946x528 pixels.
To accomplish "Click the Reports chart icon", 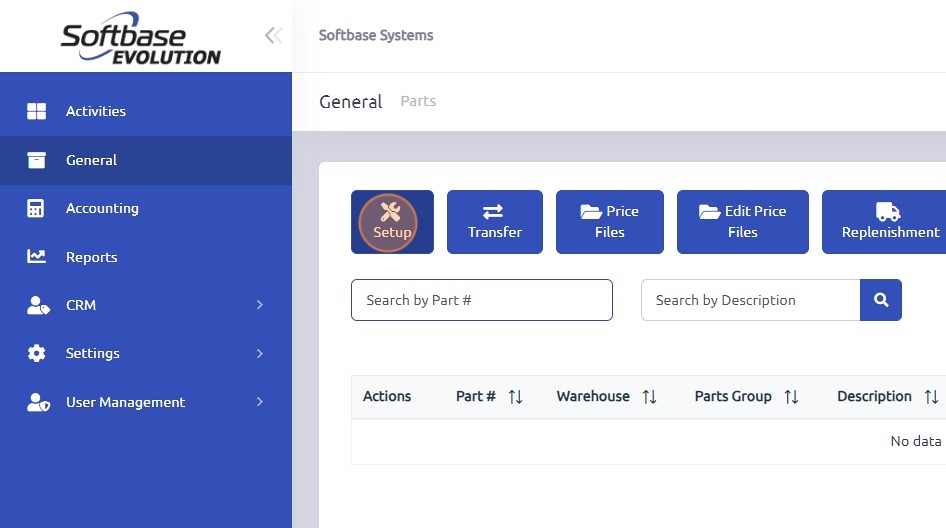I will (36, 256).
